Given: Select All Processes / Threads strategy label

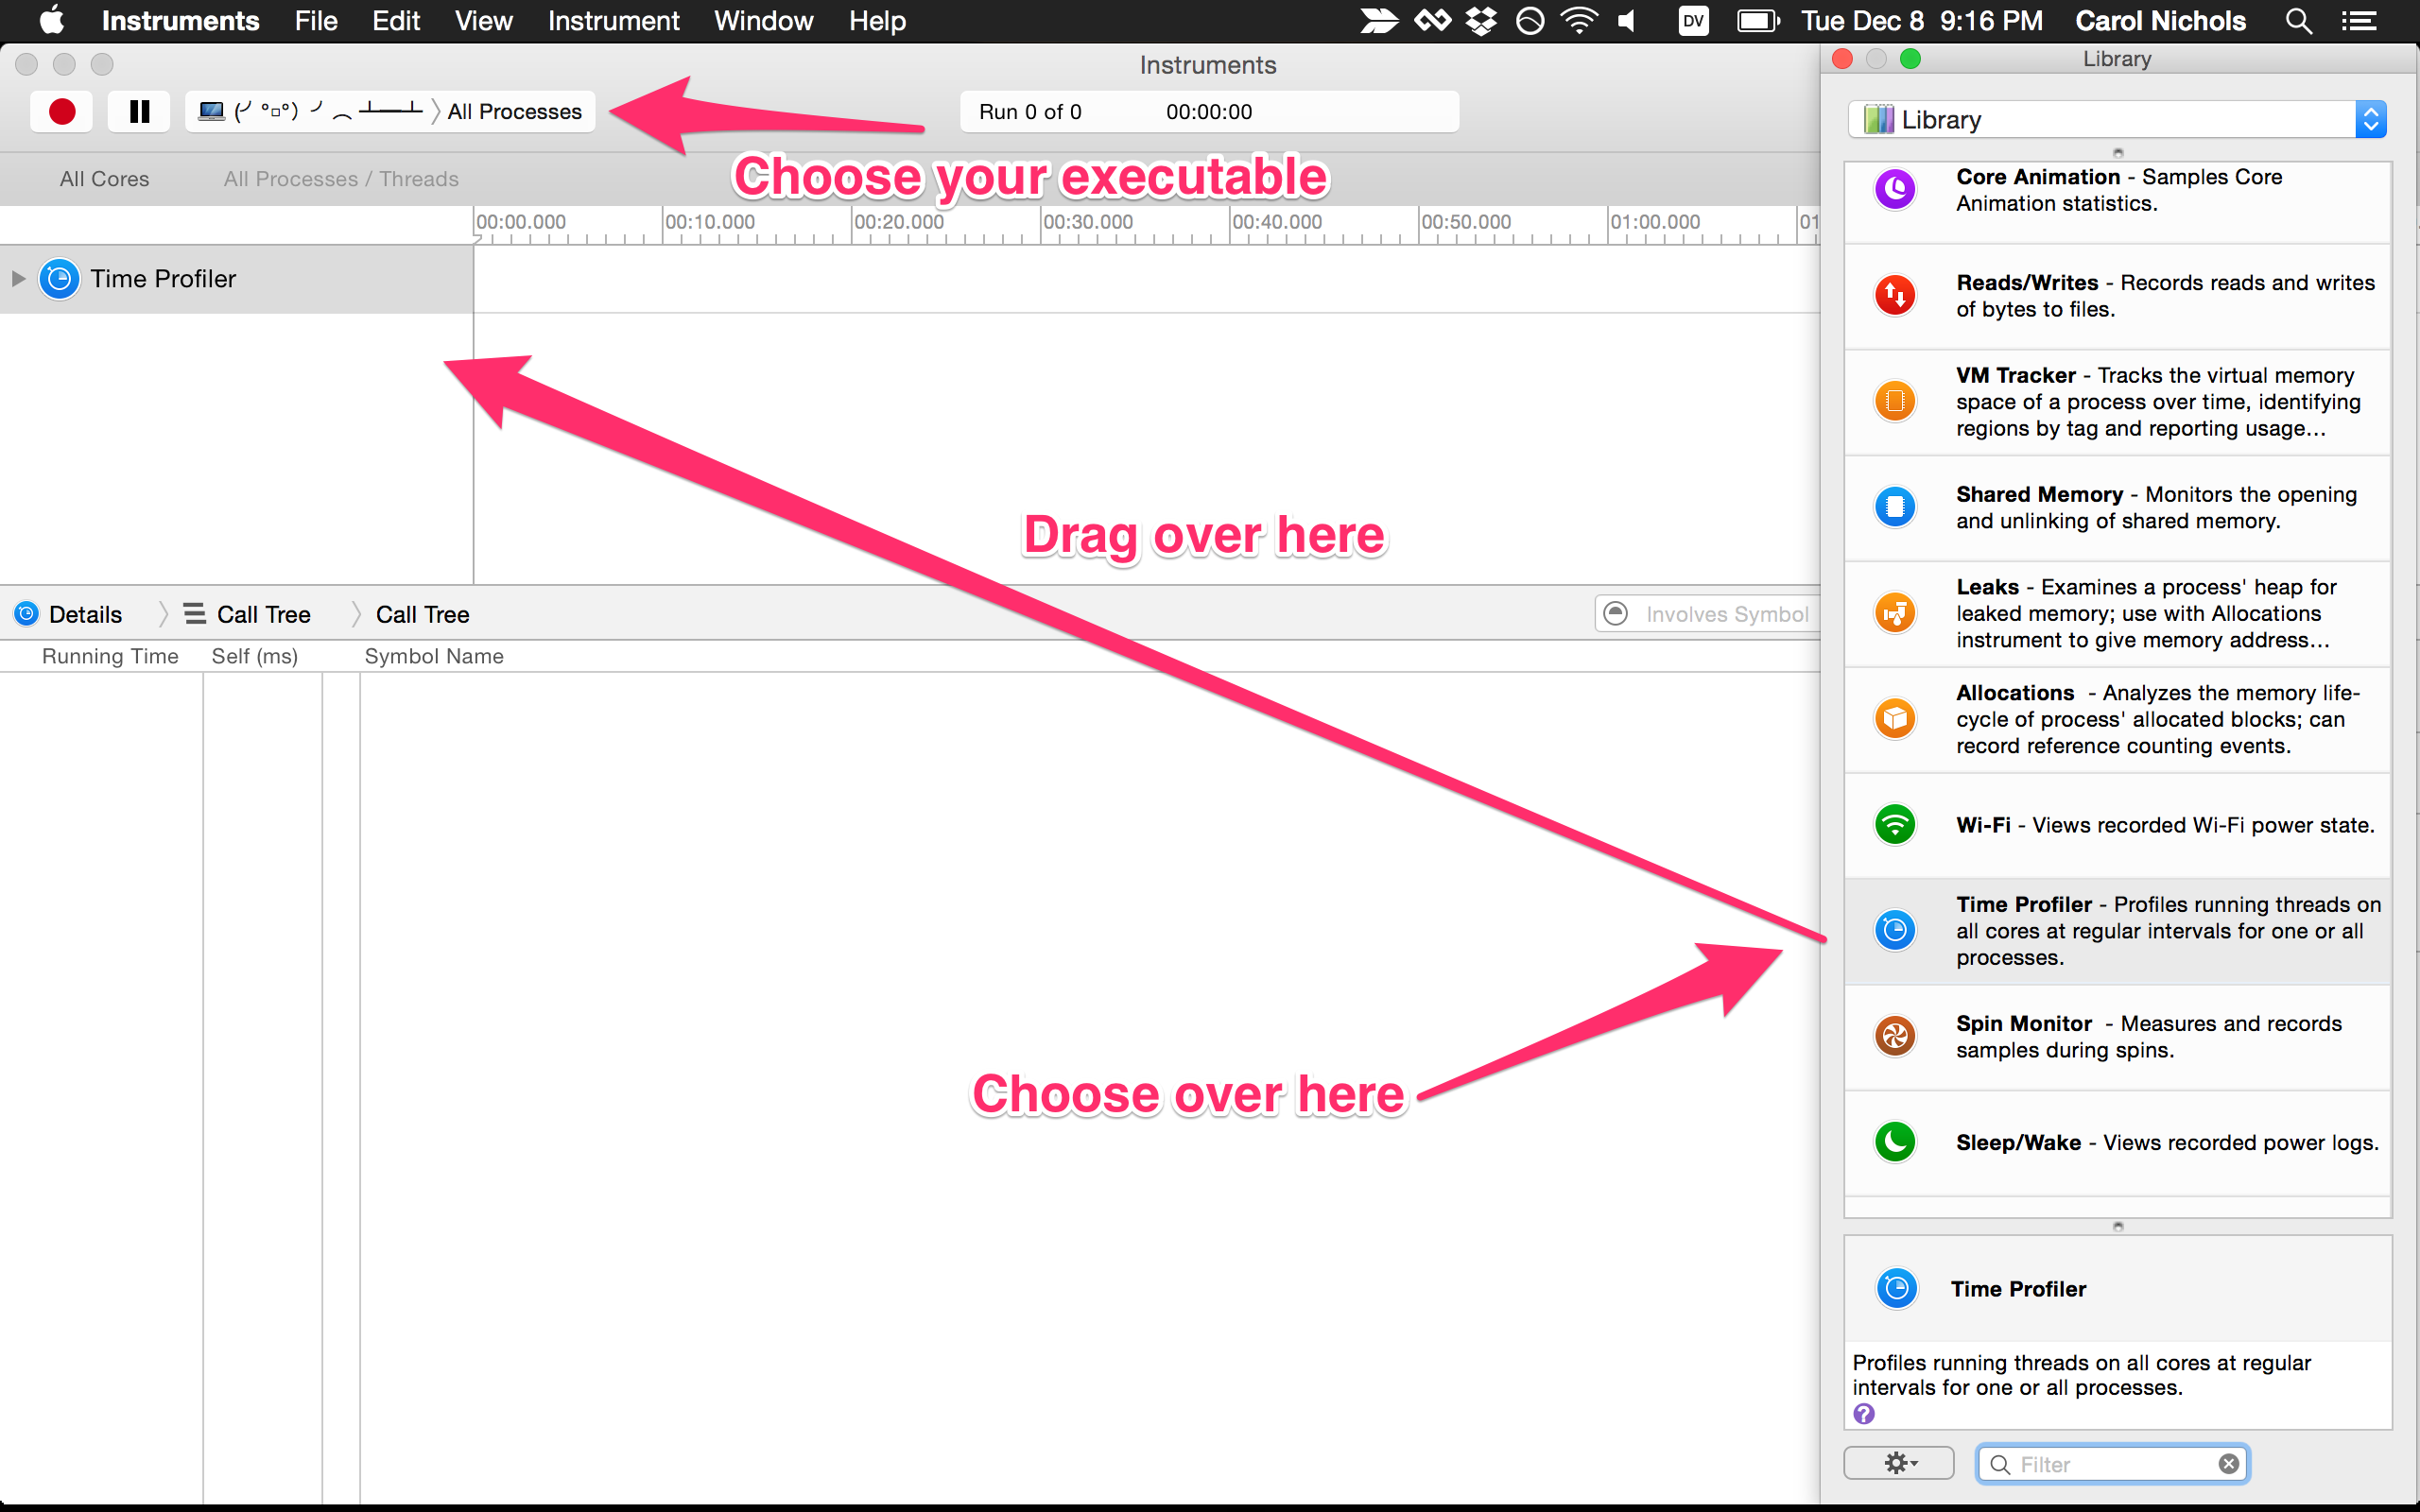Looking at the screenshot, I should click(341, 179).
